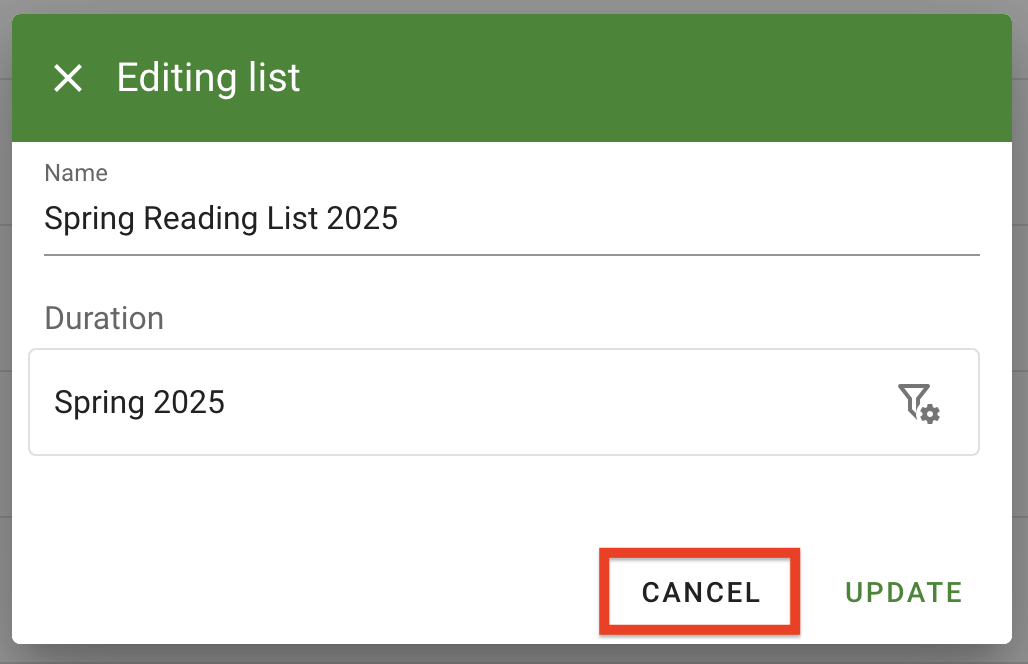Click the "Duration" section label

[x=104, y=318]
